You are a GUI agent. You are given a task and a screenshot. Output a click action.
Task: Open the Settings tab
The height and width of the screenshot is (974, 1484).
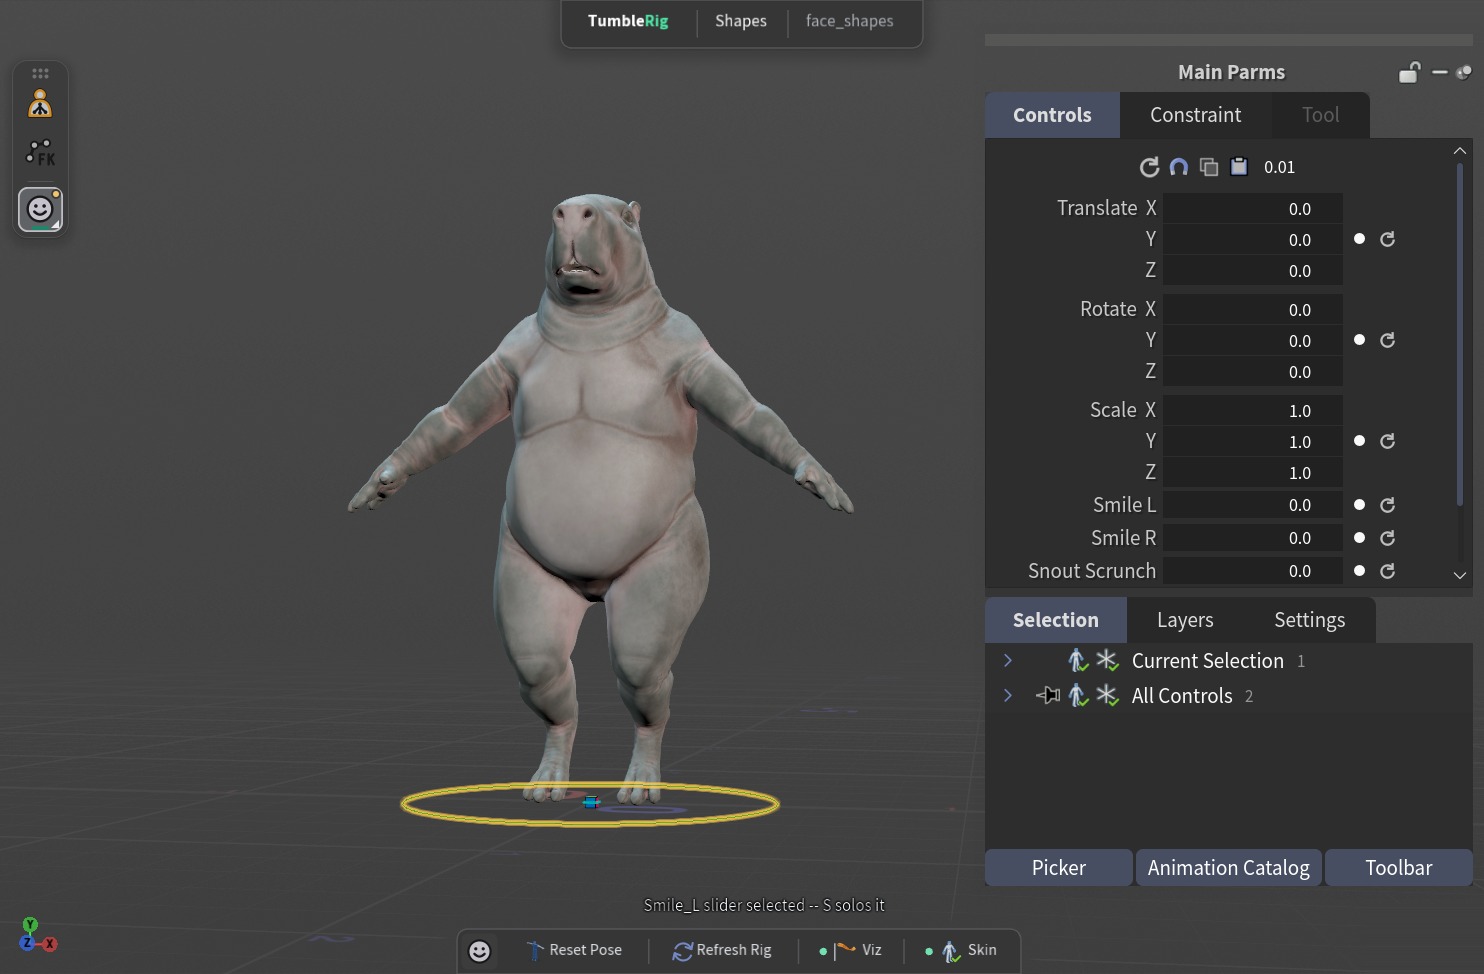coord(1309,620)
